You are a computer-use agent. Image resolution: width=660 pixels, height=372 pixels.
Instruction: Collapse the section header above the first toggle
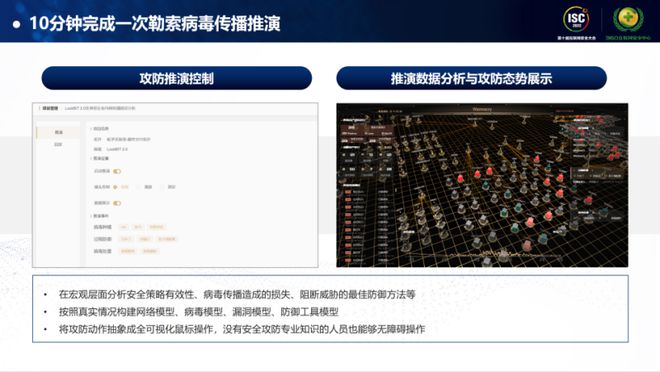100,158
